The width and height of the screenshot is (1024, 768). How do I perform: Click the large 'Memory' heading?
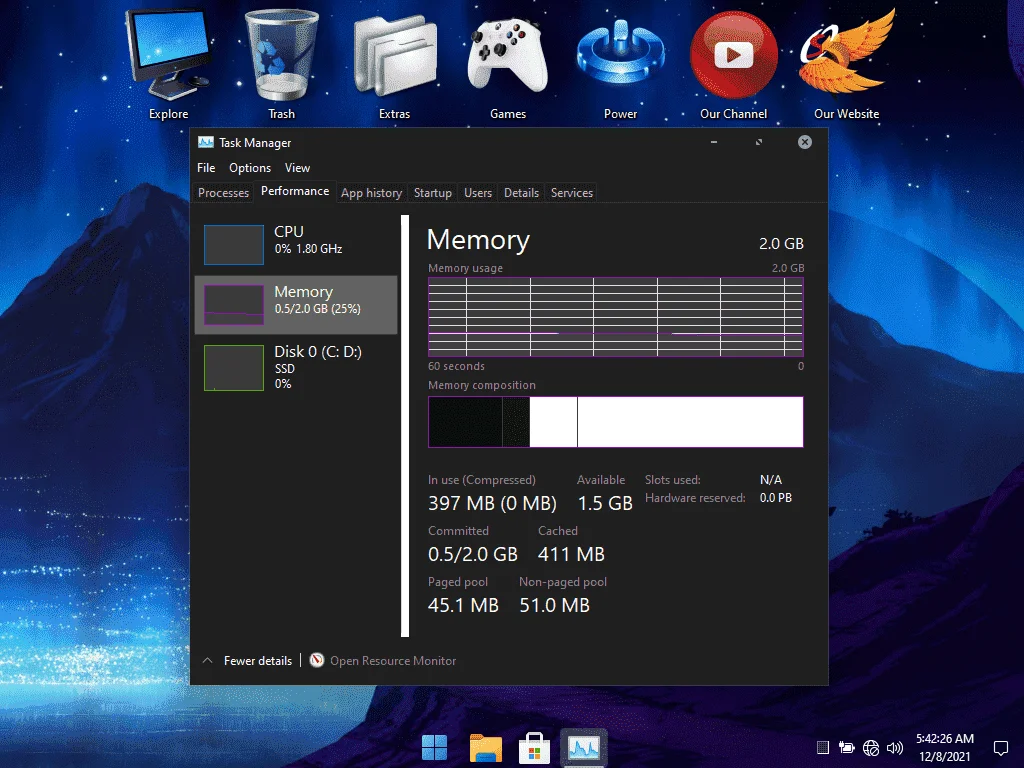pos(478,240)
